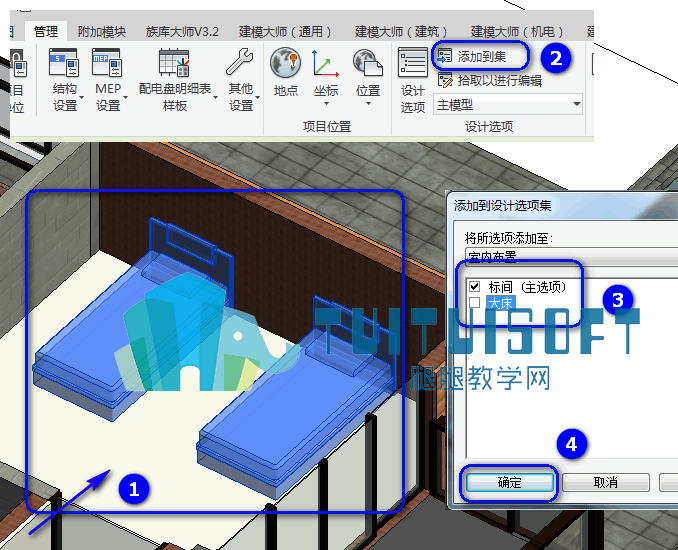
Task: Select the 大床 list entry text
Action: [x=500, y=303]
